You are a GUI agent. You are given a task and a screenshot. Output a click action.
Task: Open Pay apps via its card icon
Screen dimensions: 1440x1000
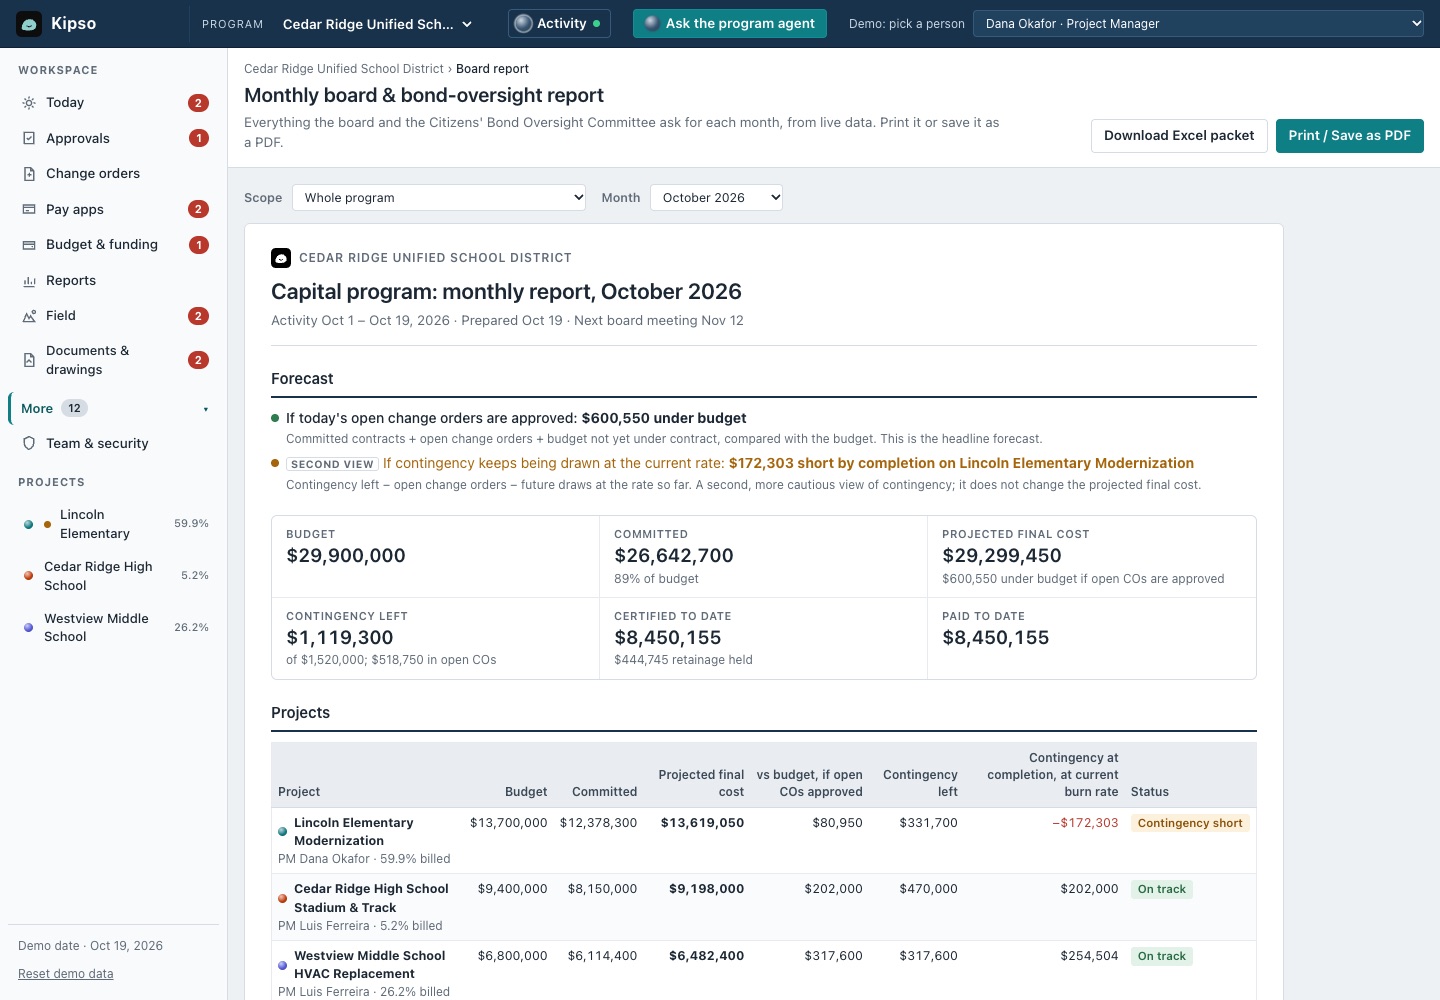coord(29,209)
